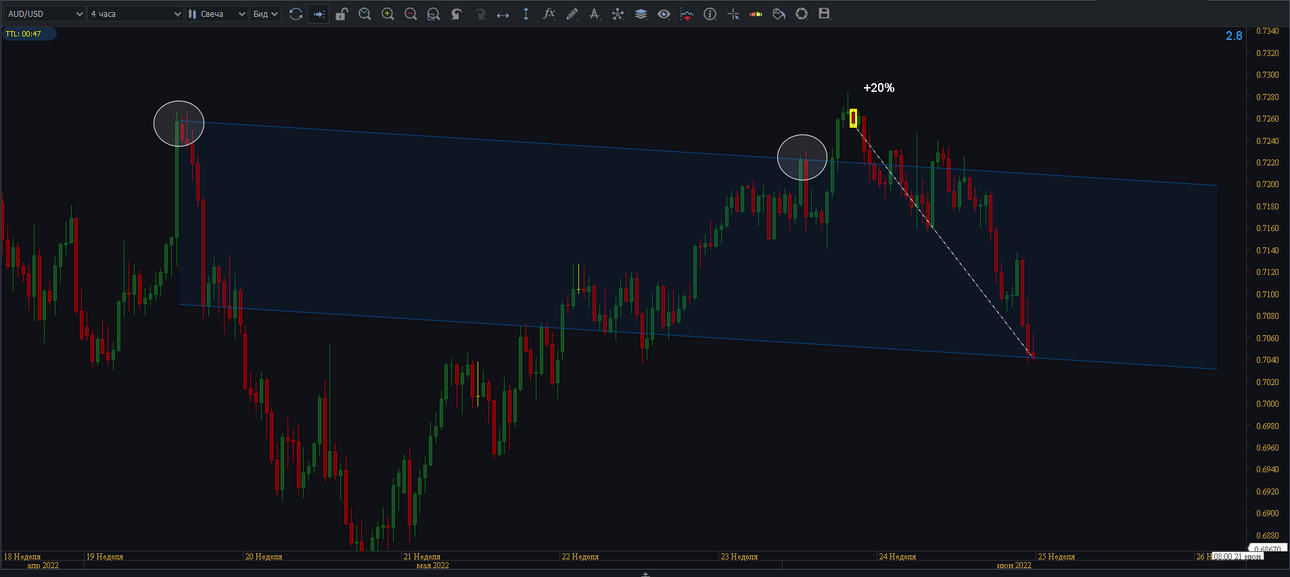Open the layers stack icon
Image resolution: width=1290 pixels, height=577 pixels.
point(641,14)
